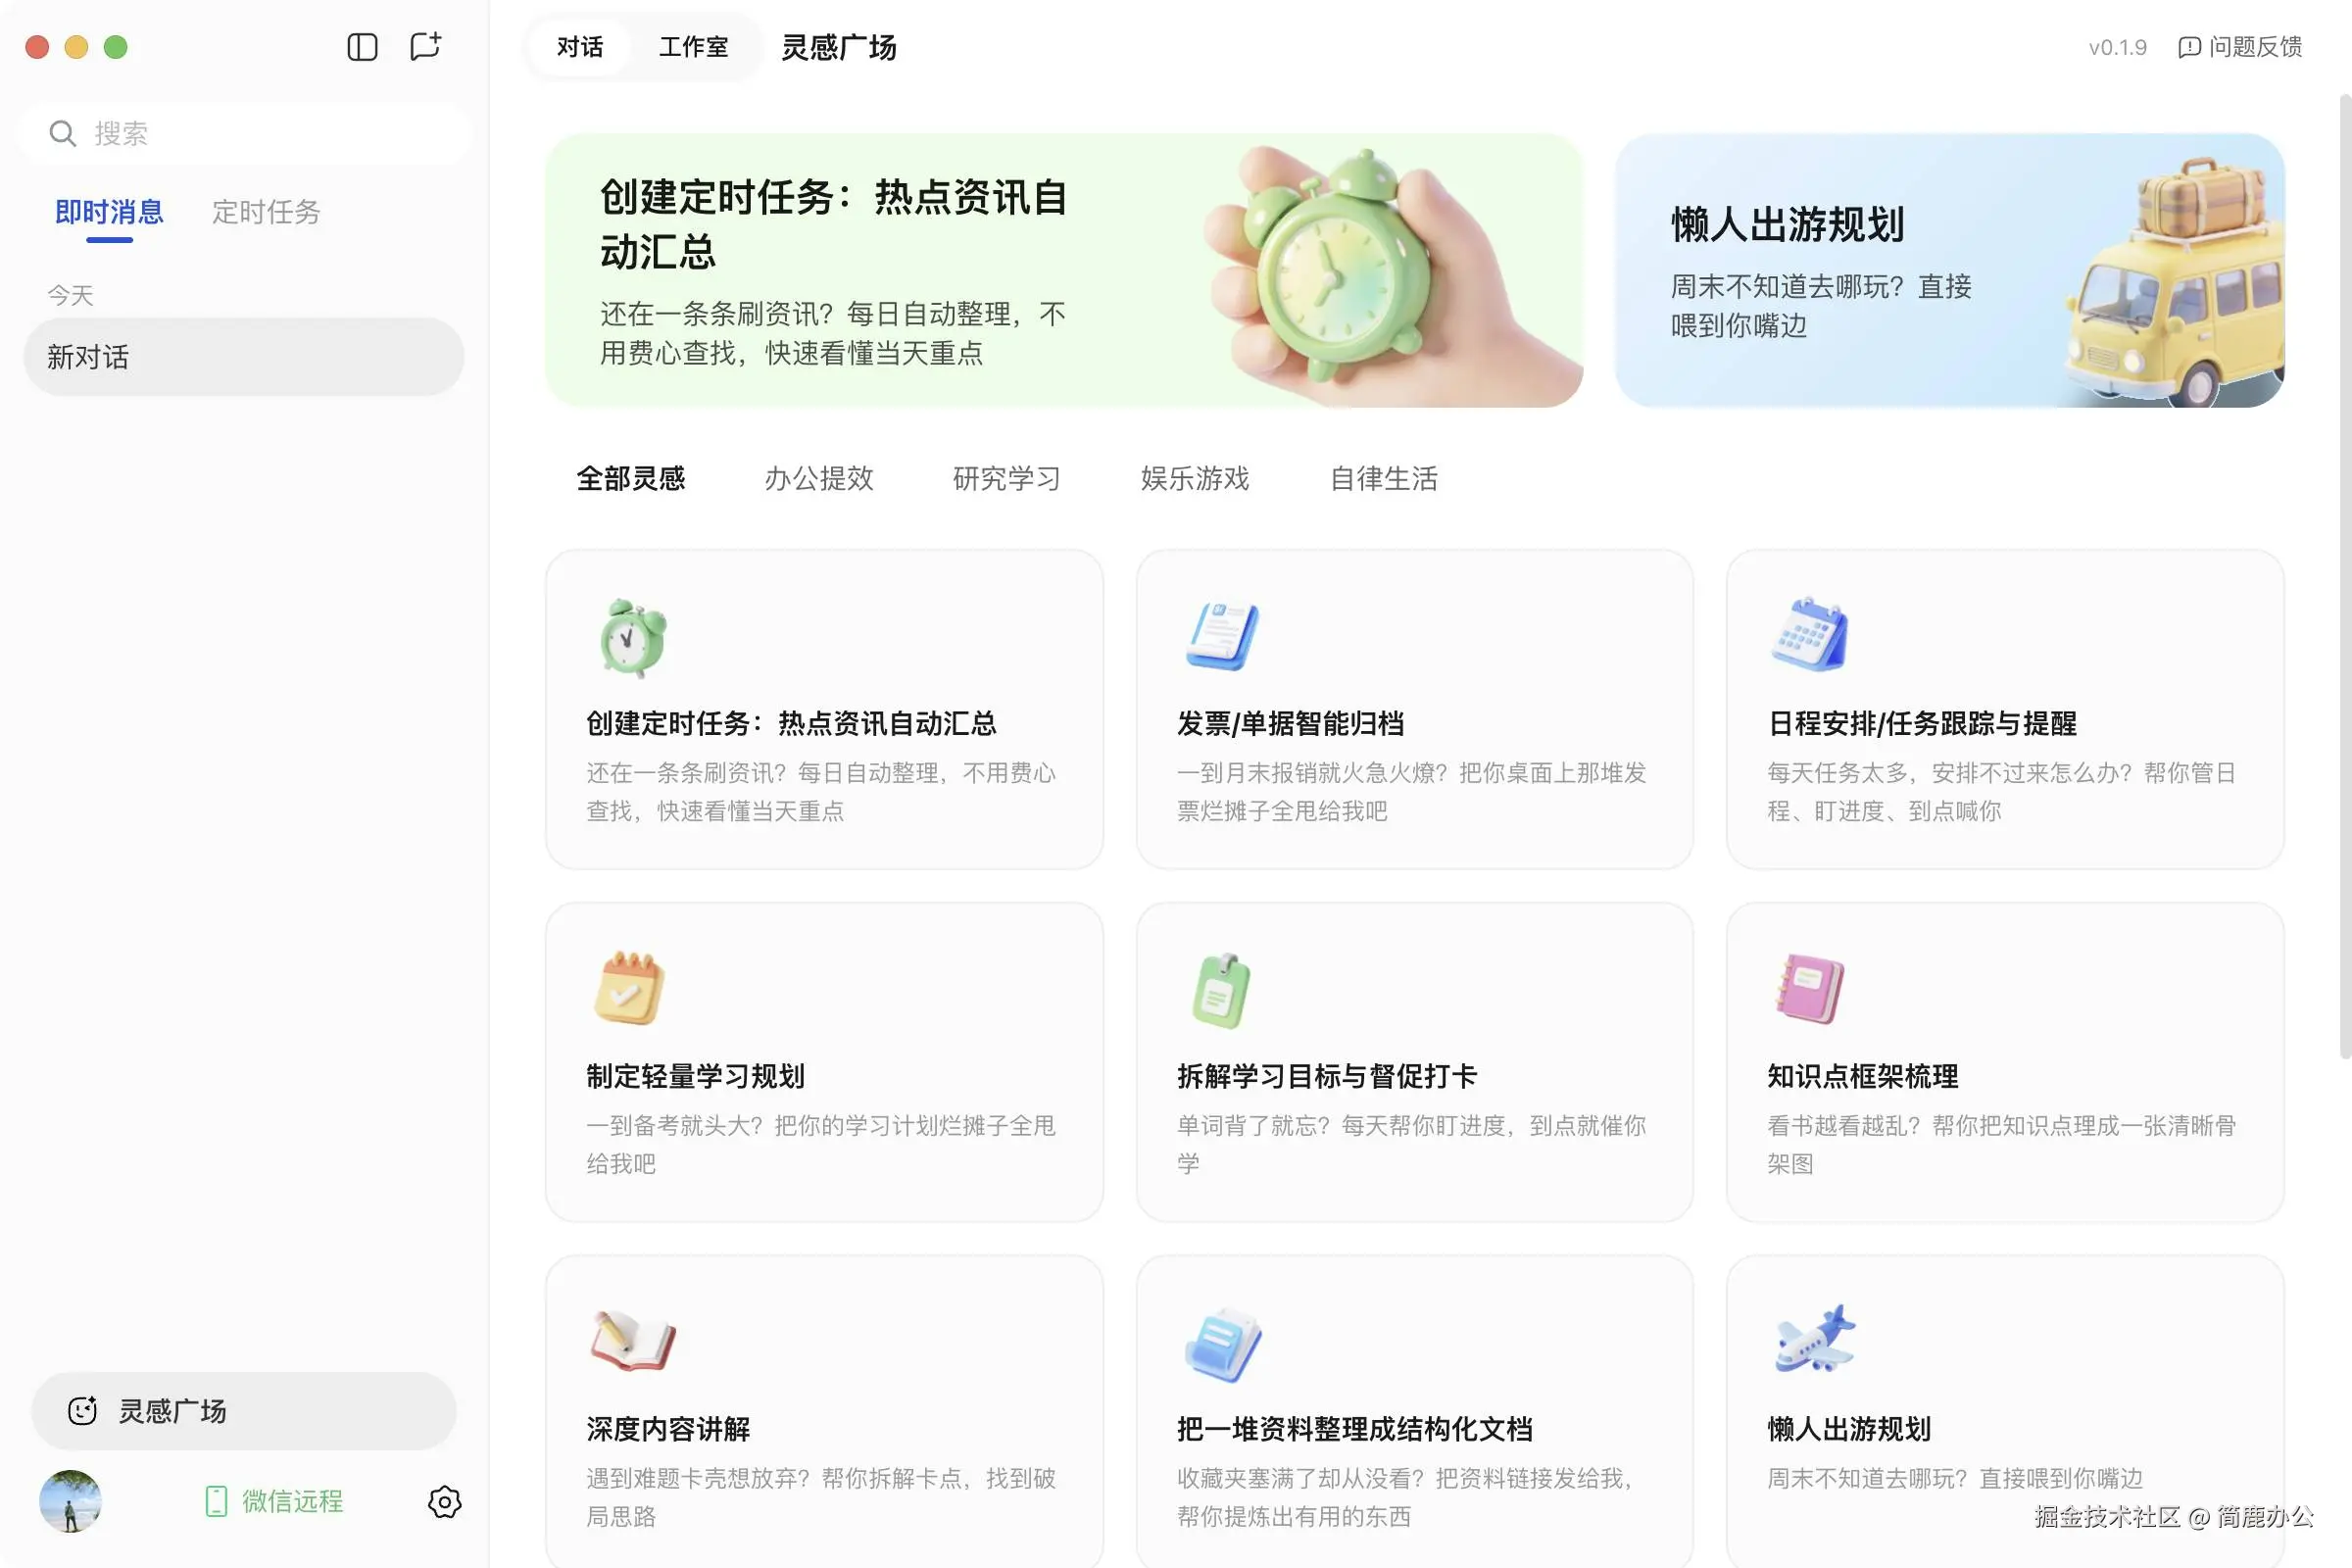2352x1568 pixels.
Task: Select the 办公提效 category filter
Action: [x=819, y=479]
